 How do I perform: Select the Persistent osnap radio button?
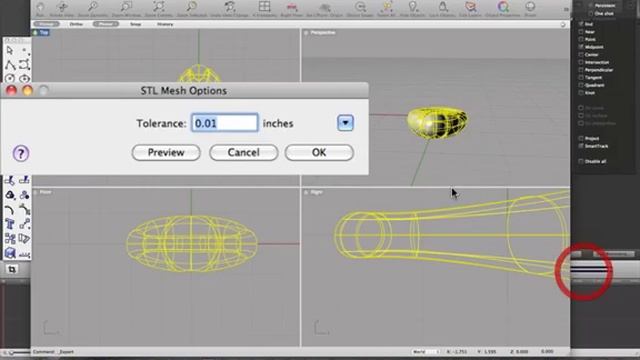click(x=591, y=6)
